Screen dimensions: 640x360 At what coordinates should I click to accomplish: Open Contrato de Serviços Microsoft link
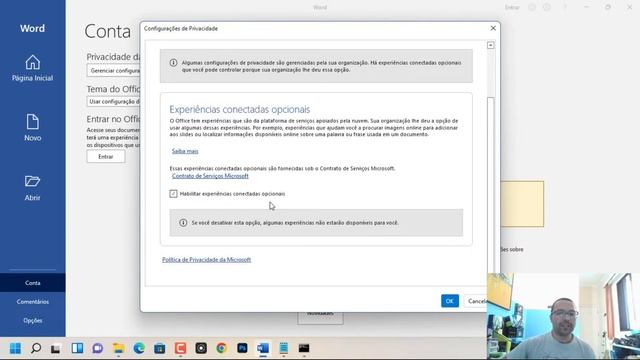click(210, 176)
